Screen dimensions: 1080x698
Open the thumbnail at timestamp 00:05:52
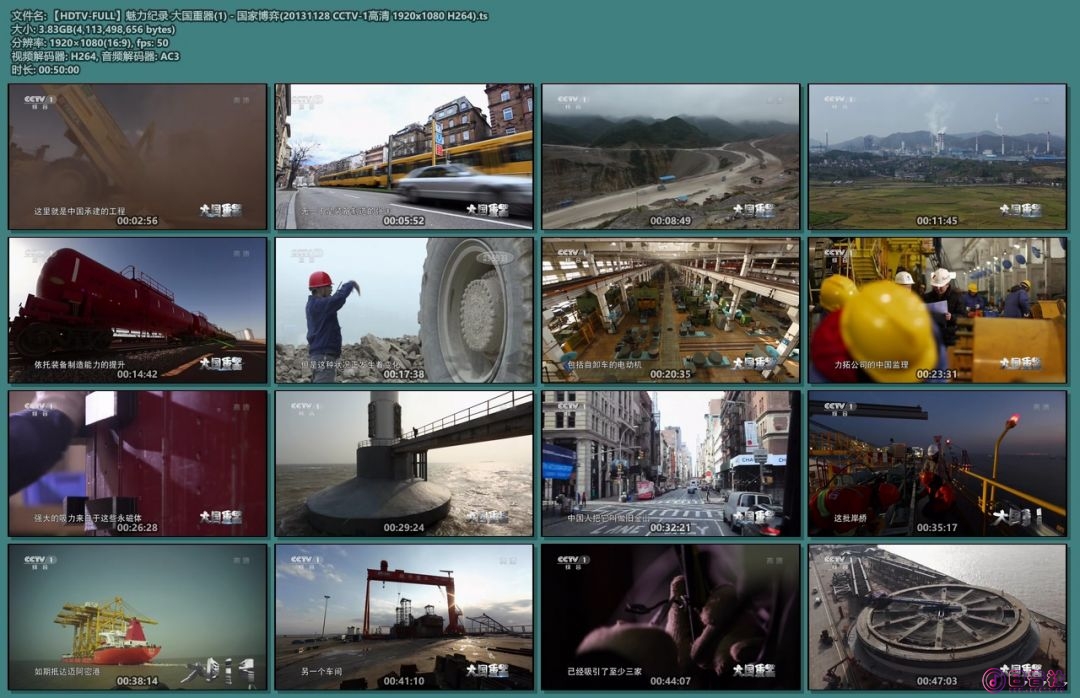click(x=404, y=156)
